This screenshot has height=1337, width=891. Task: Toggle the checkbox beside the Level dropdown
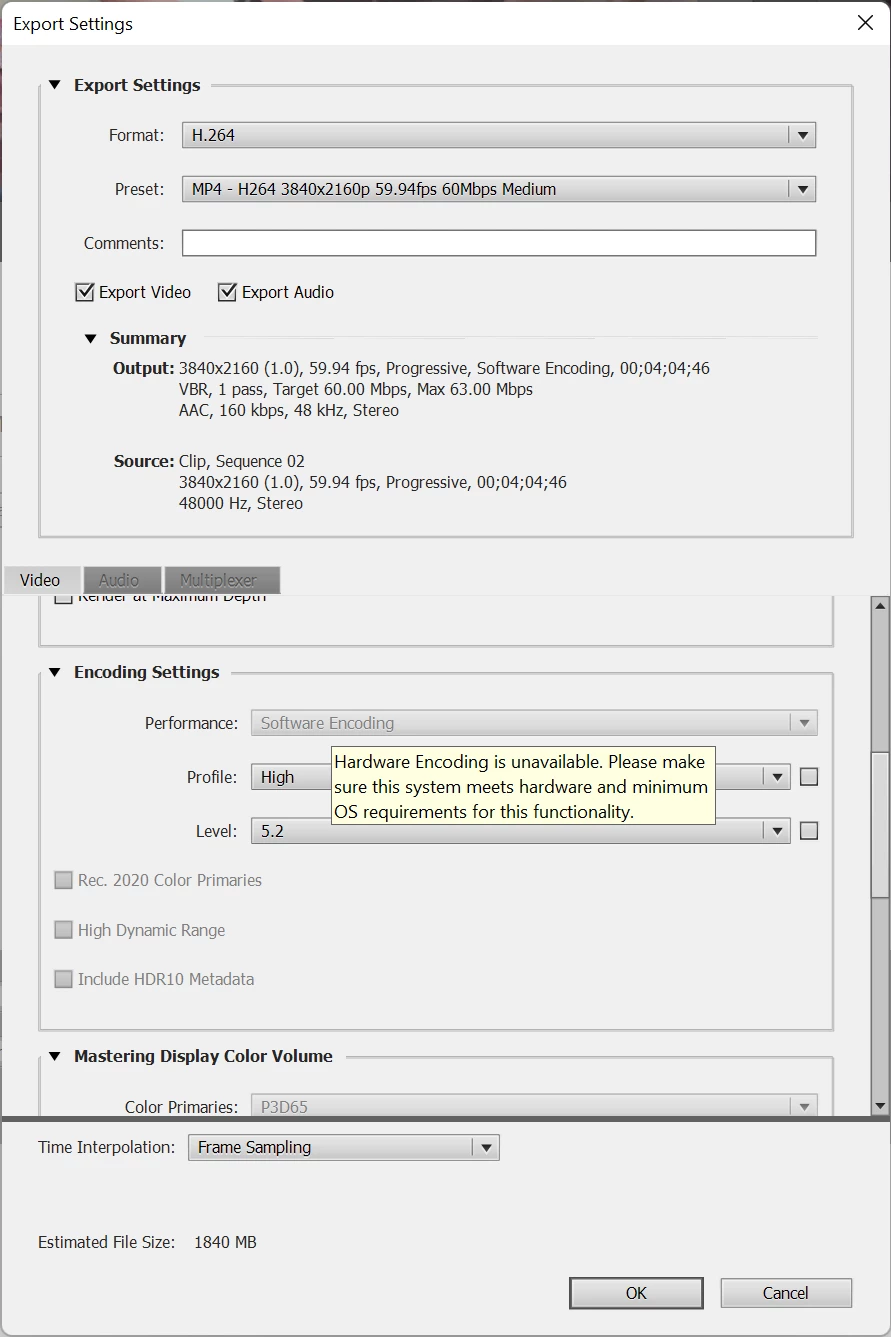pos(809,830)
